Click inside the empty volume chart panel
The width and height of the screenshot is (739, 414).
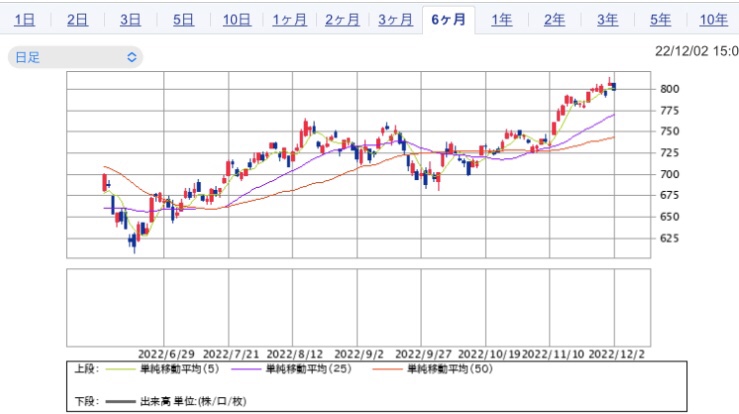pos(358,308)
